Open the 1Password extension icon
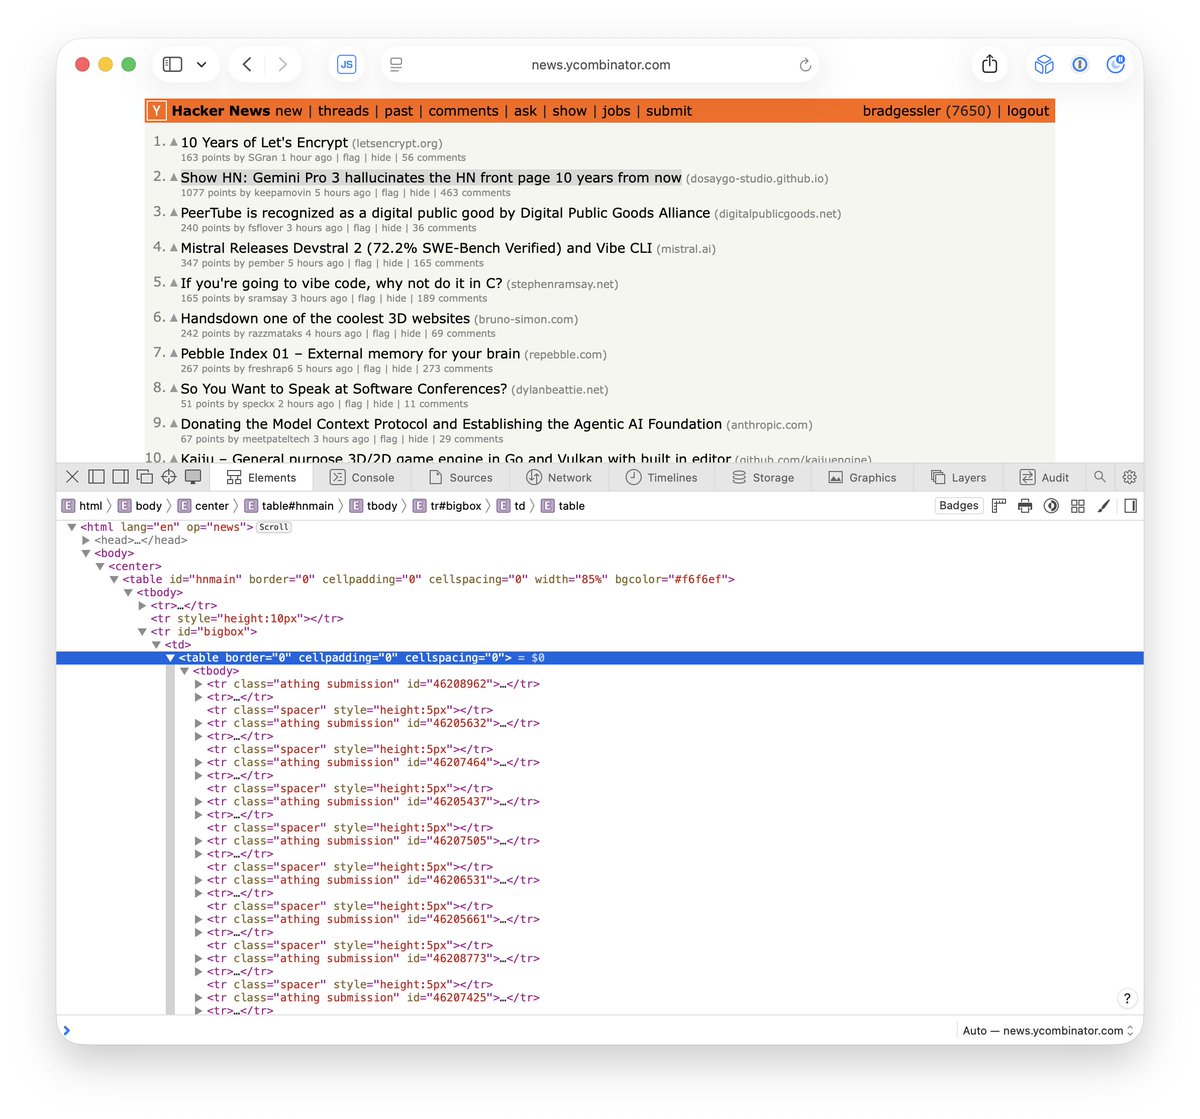The width and height of the screenshot is (1200, 1119). click(1080, 64)
